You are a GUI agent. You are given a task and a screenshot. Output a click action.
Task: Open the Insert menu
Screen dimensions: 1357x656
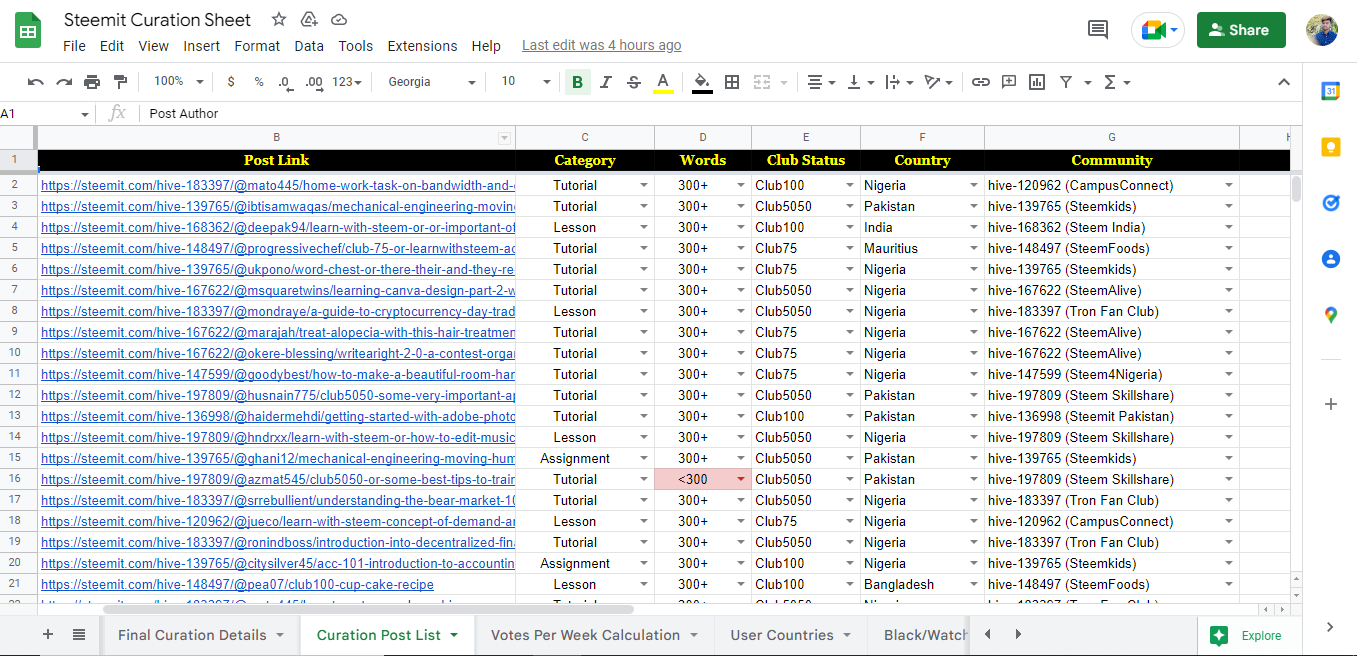click(202, 46)
